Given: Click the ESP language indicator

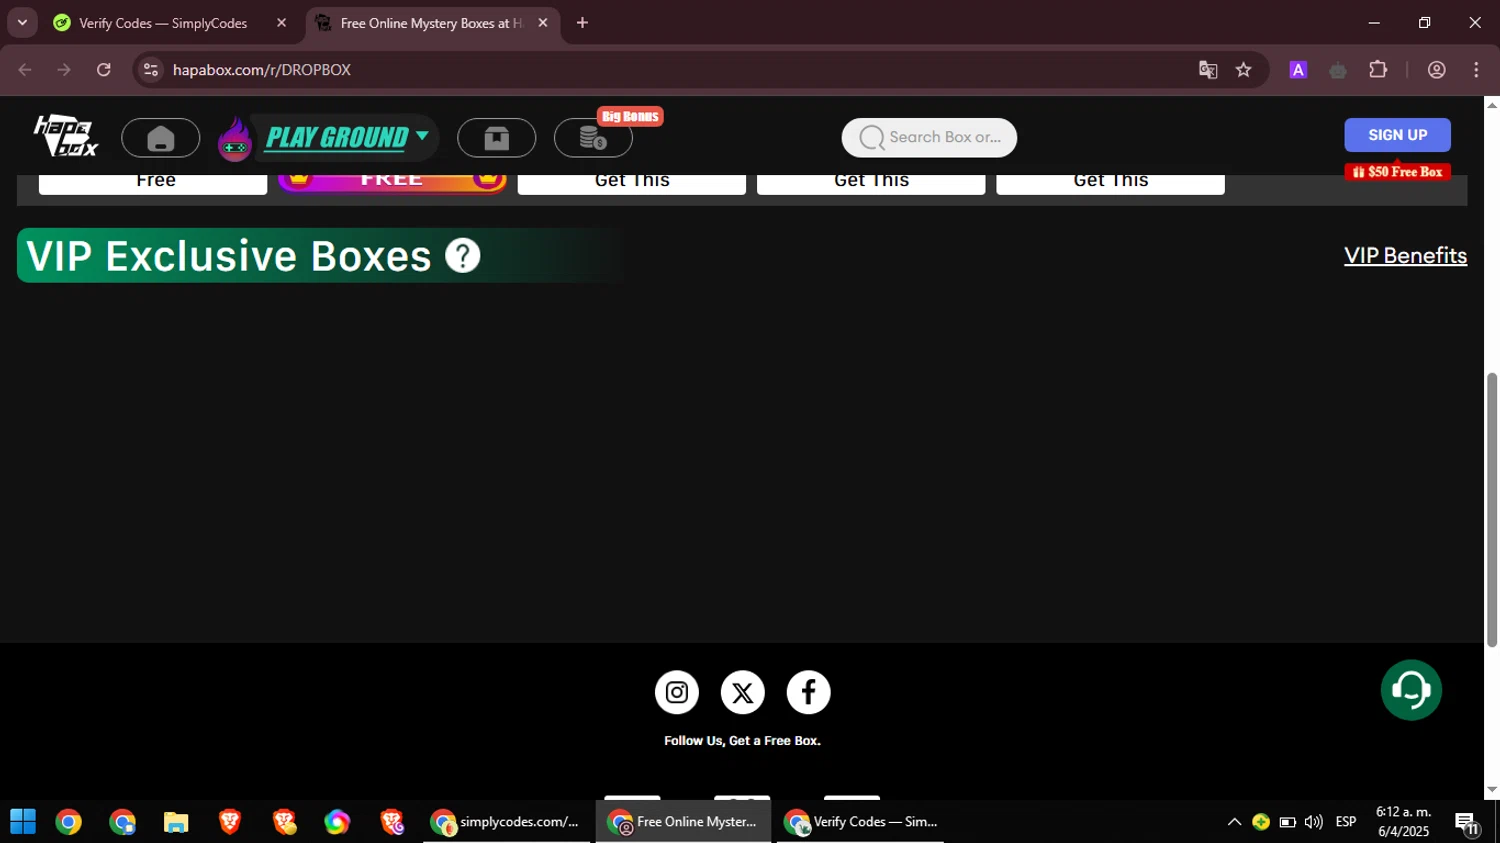Looking at the screenshot, I should pos(1346,822).
